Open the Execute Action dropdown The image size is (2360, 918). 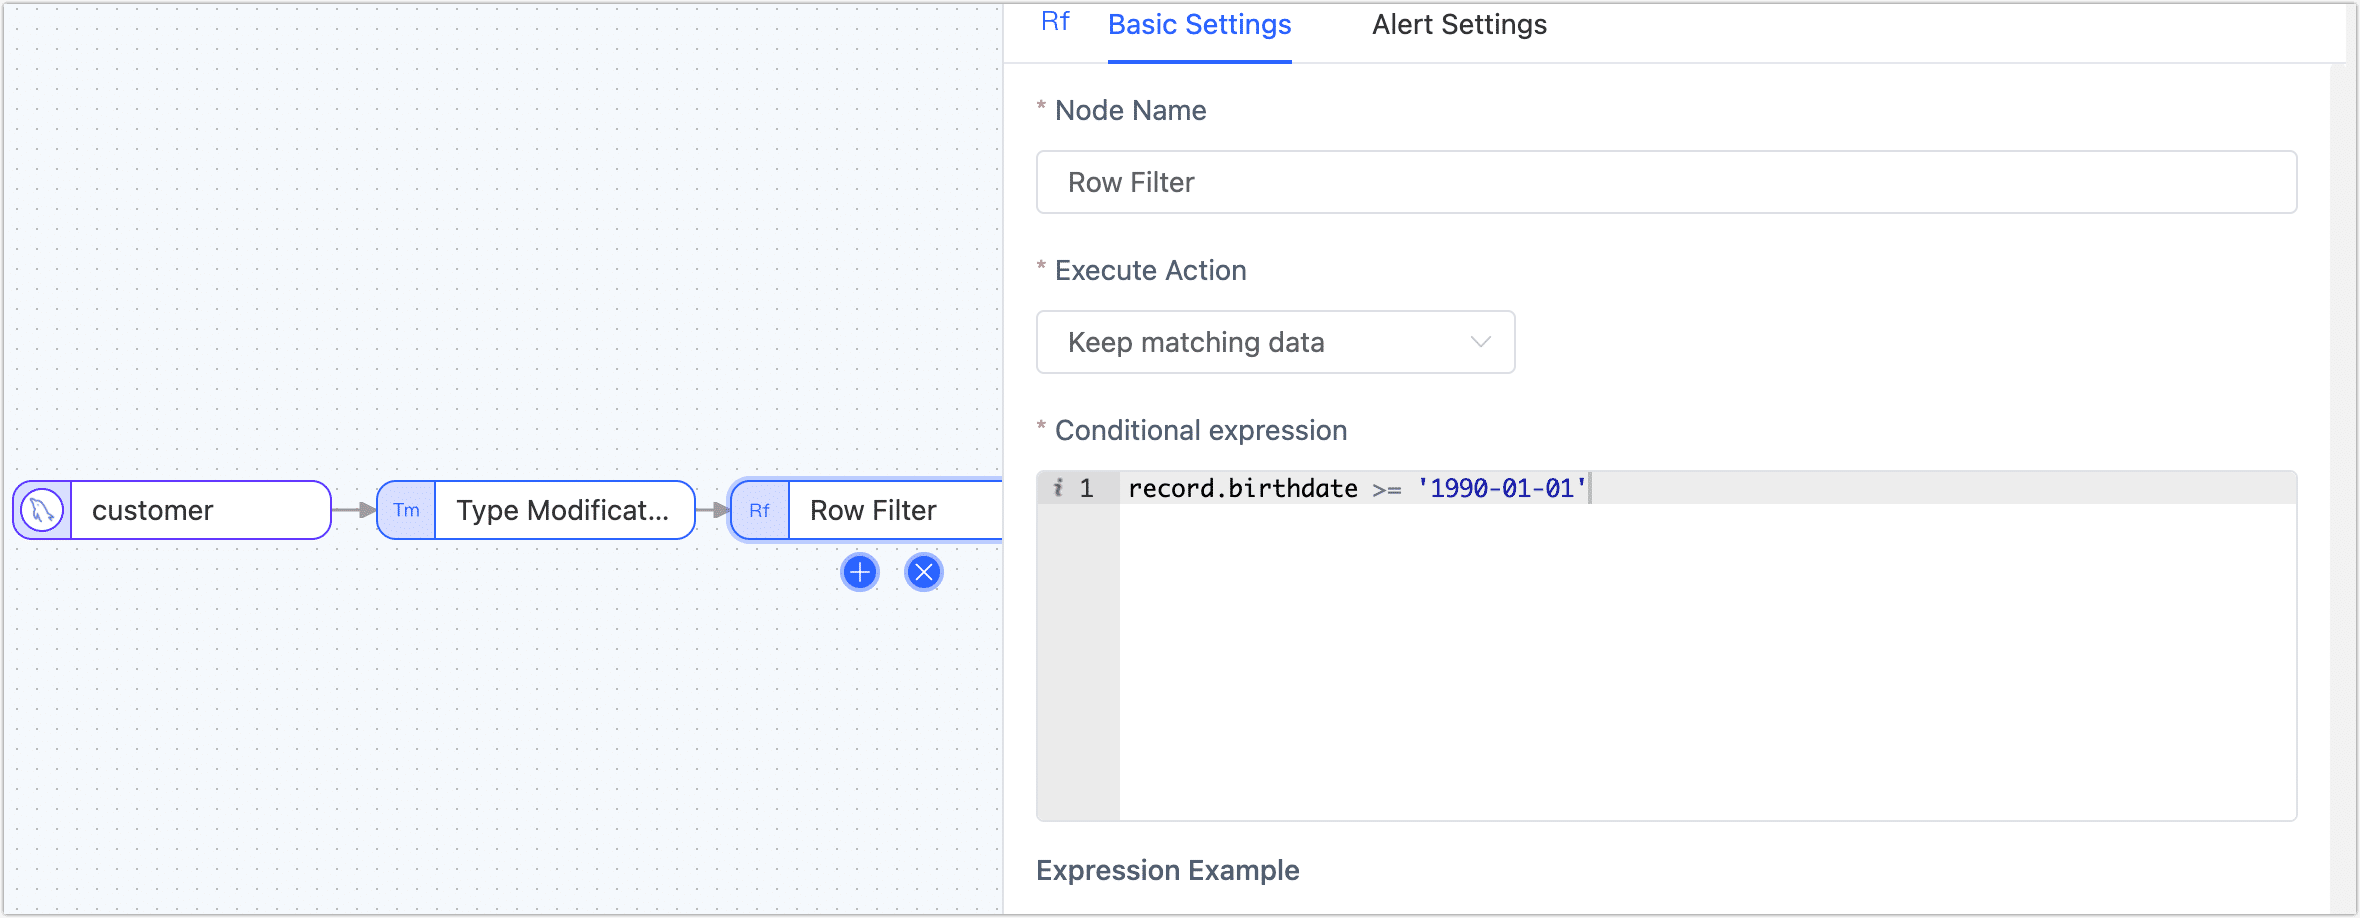1275,342
